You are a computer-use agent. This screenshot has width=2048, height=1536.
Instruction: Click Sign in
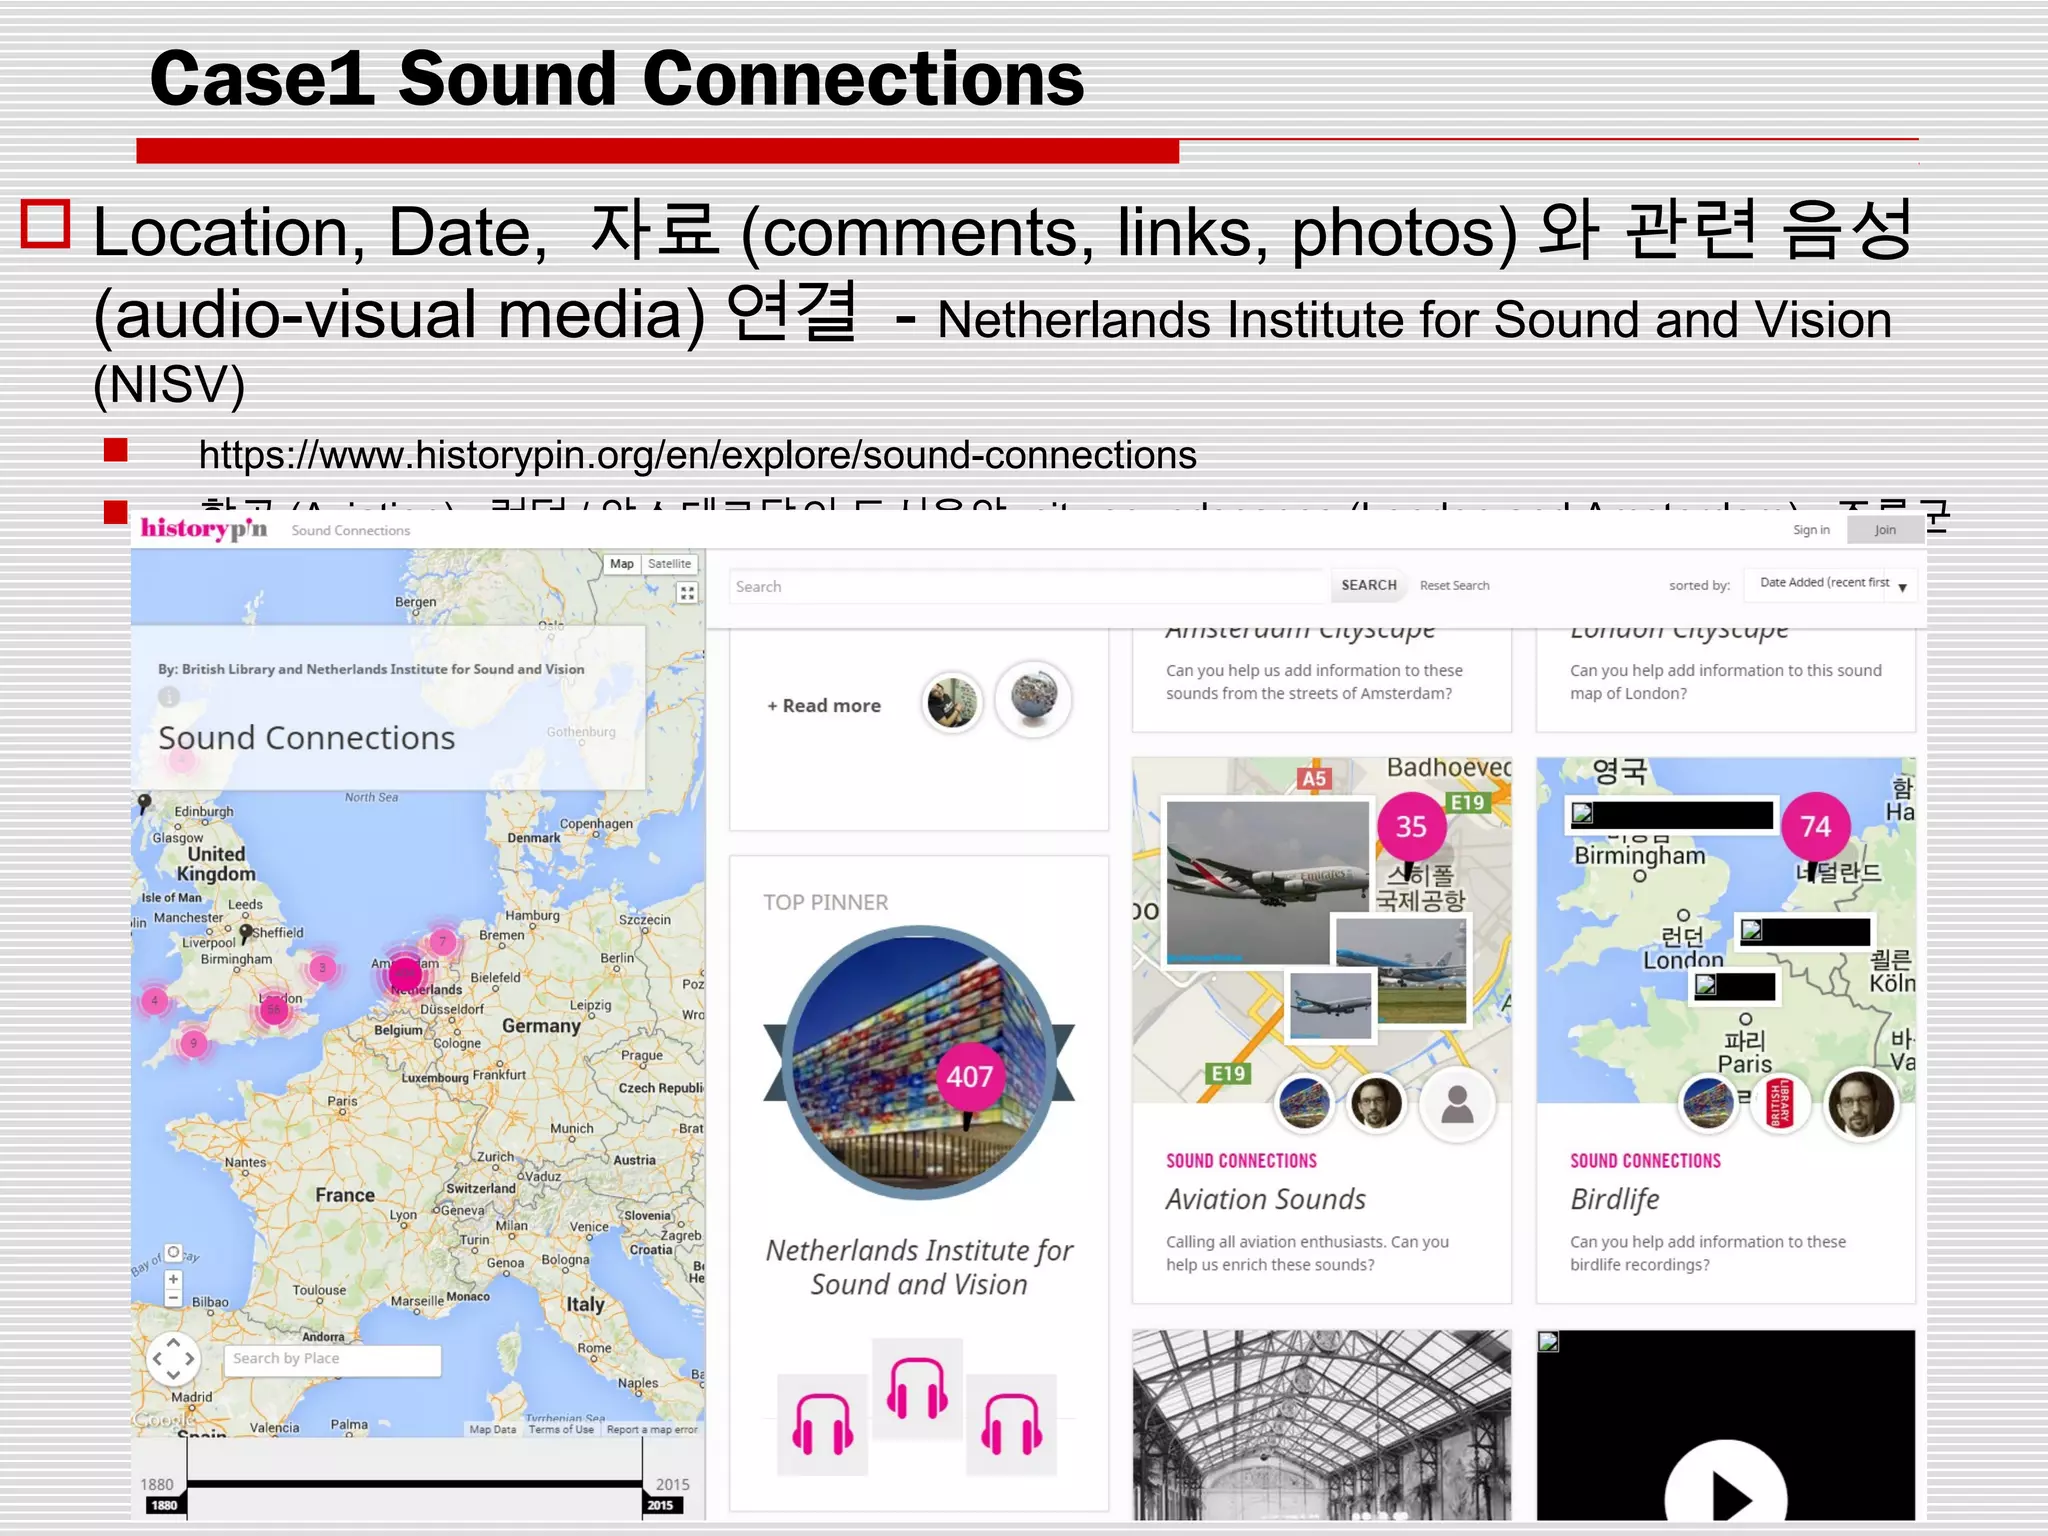(1811, 530)
